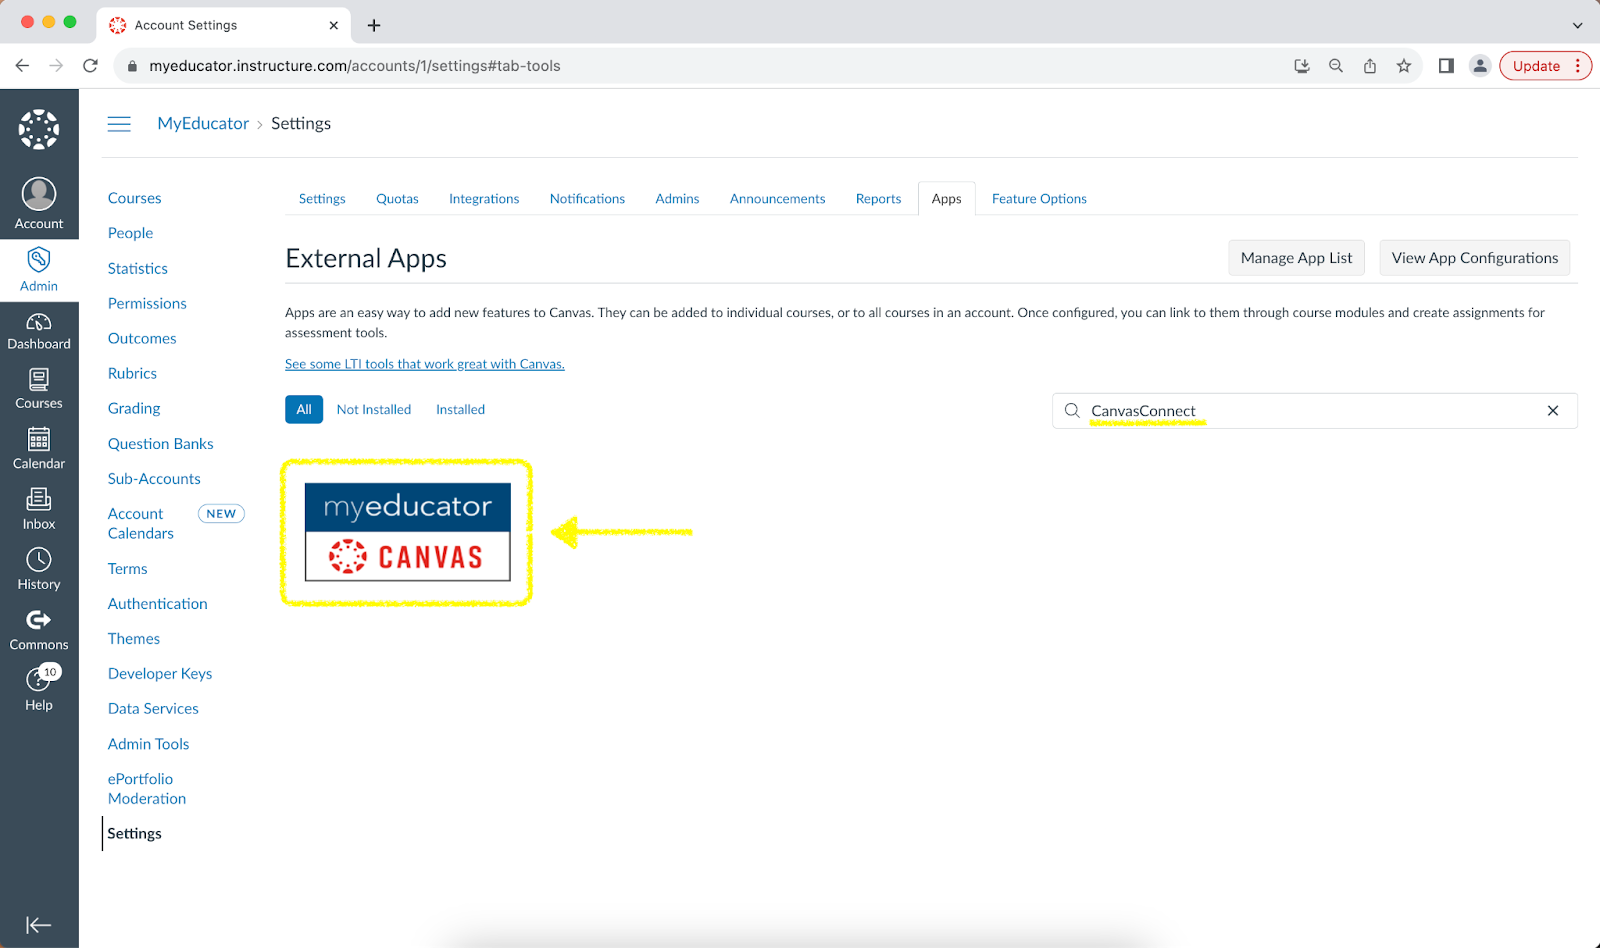Close the Account Settings browser tab

(334, 25)
